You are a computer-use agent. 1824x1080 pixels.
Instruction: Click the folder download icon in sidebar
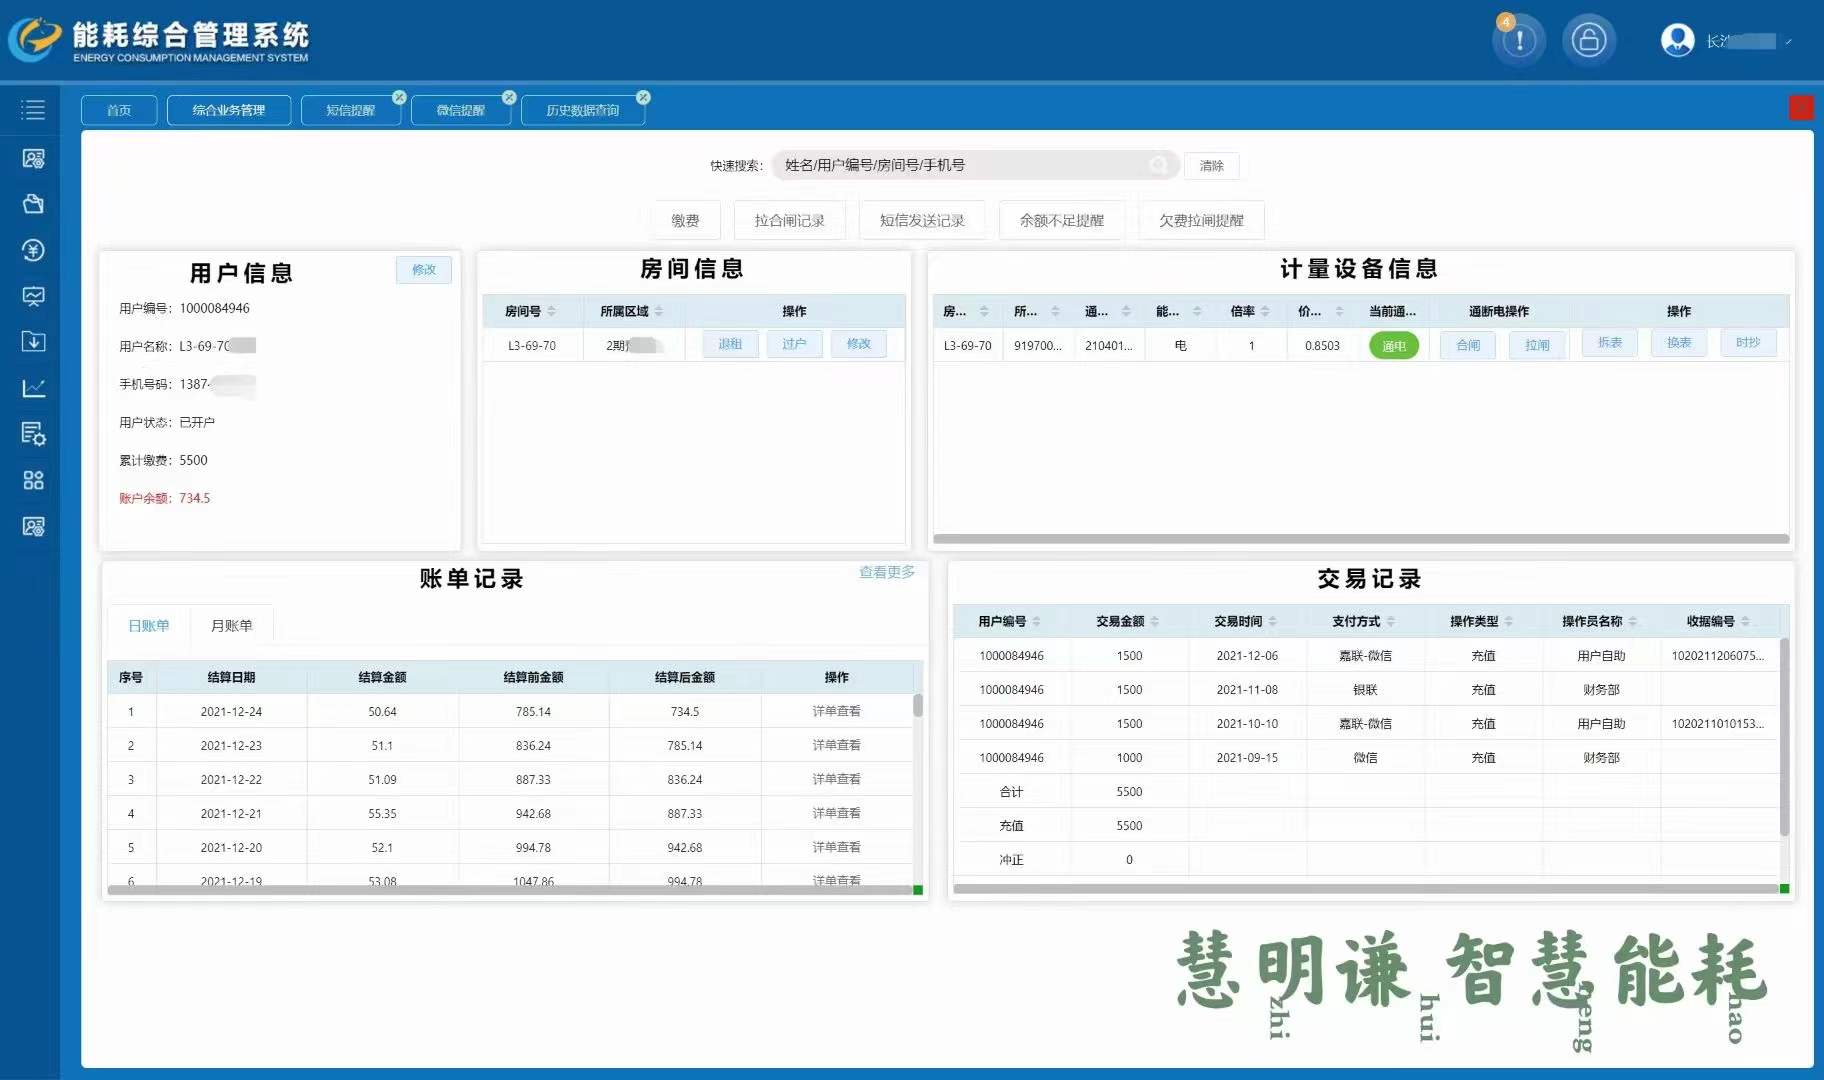(x=33, y=342)
